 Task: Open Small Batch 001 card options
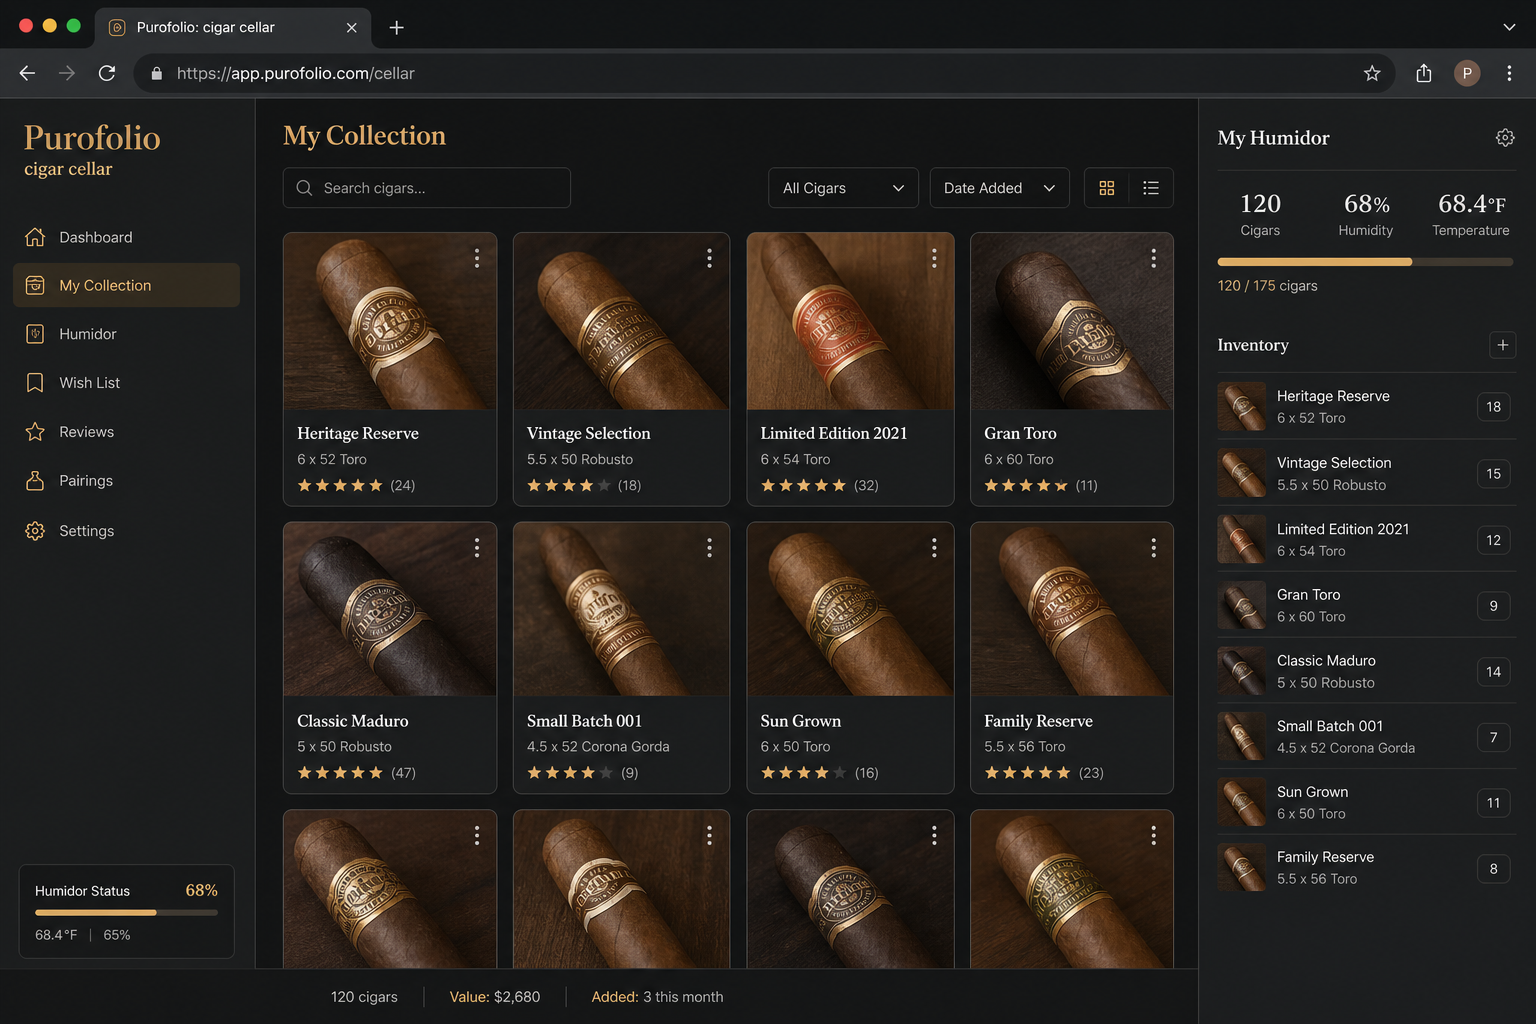pos(709,547)
